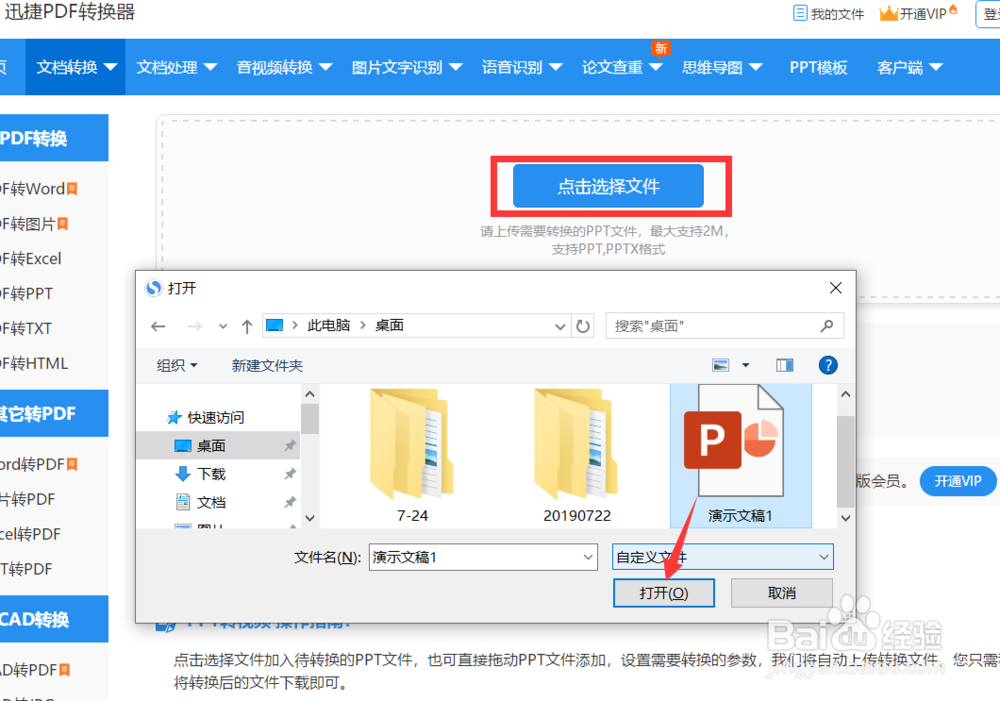Select the 7-24 folder

[412, 455]
